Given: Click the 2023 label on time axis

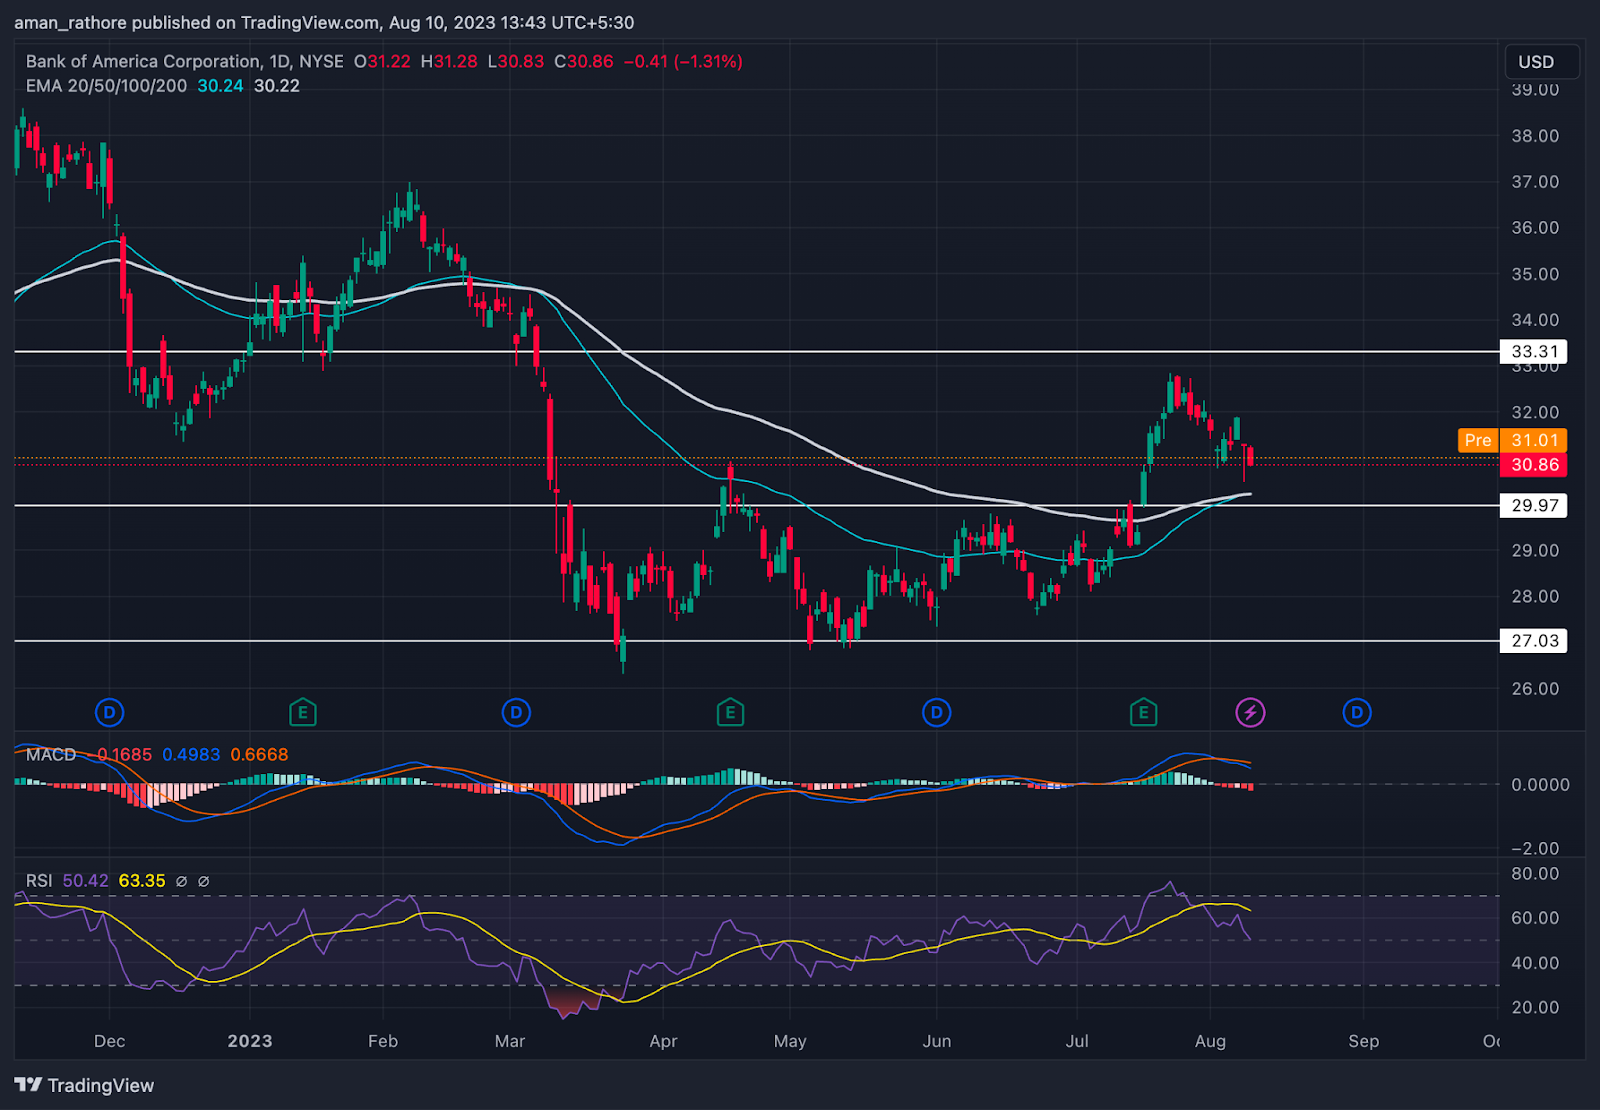Looking at the screenshot, I should [x=249, y=1041].
